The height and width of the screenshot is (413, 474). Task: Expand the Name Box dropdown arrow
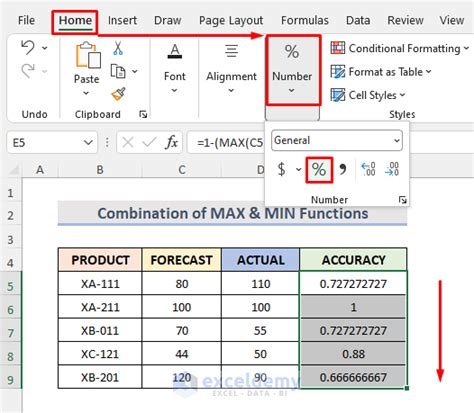(88, 143)
